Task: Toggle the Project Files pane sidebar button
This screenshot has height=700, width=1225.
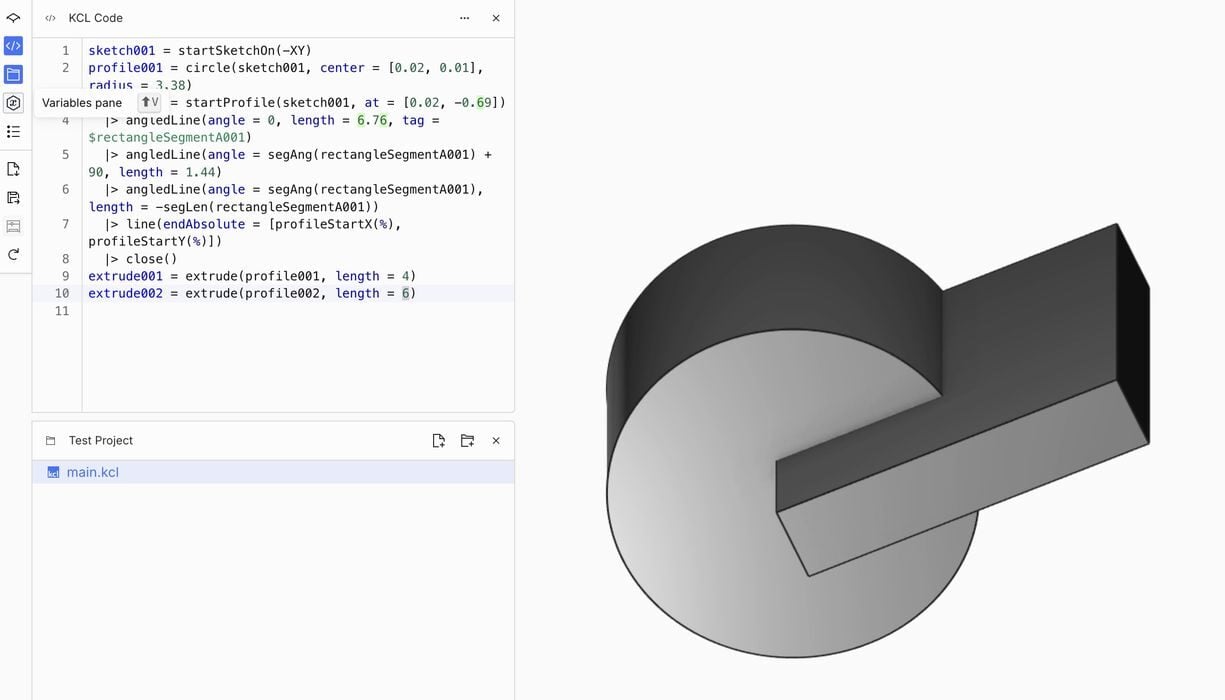Action: 13,74
